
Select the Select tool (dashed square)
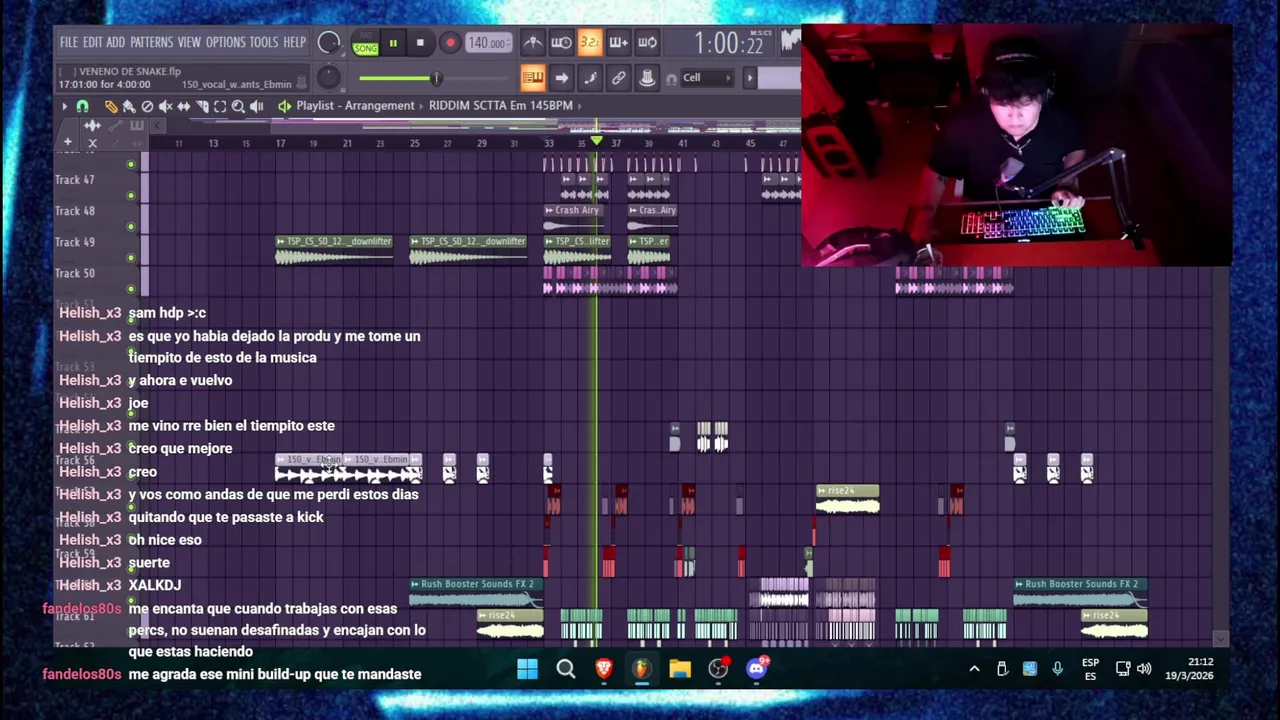(x=220, y=106)
